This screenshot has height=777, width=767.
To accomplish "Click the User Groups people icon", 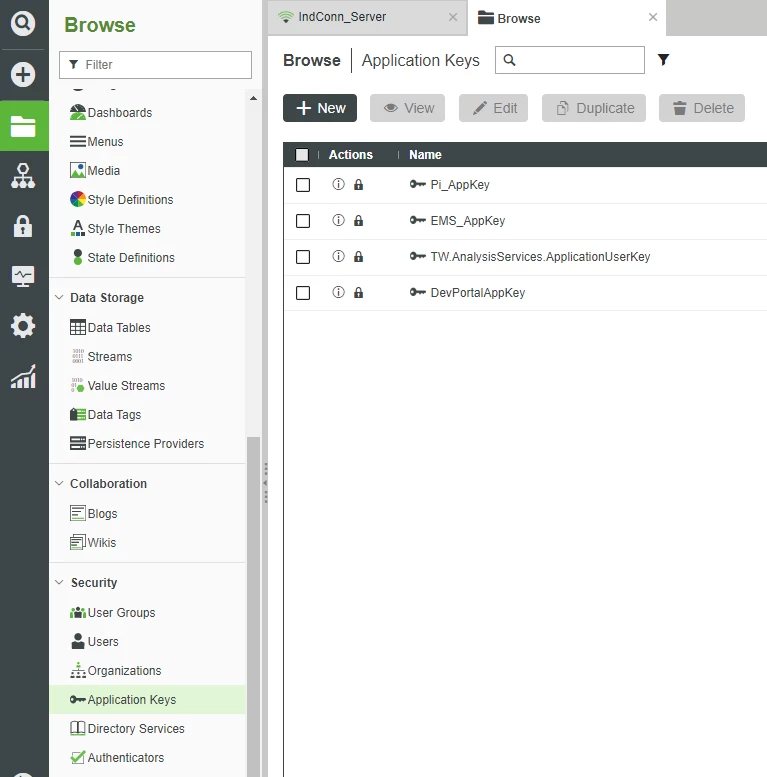I will 78,612.
